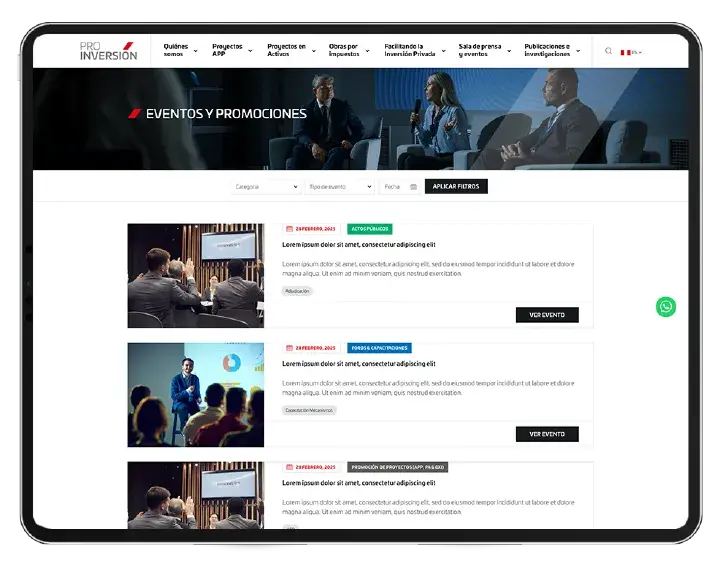Viewport: 721px width, 569px height.
Task: Open the Proyectos APP menu
Action: (227, 50)
